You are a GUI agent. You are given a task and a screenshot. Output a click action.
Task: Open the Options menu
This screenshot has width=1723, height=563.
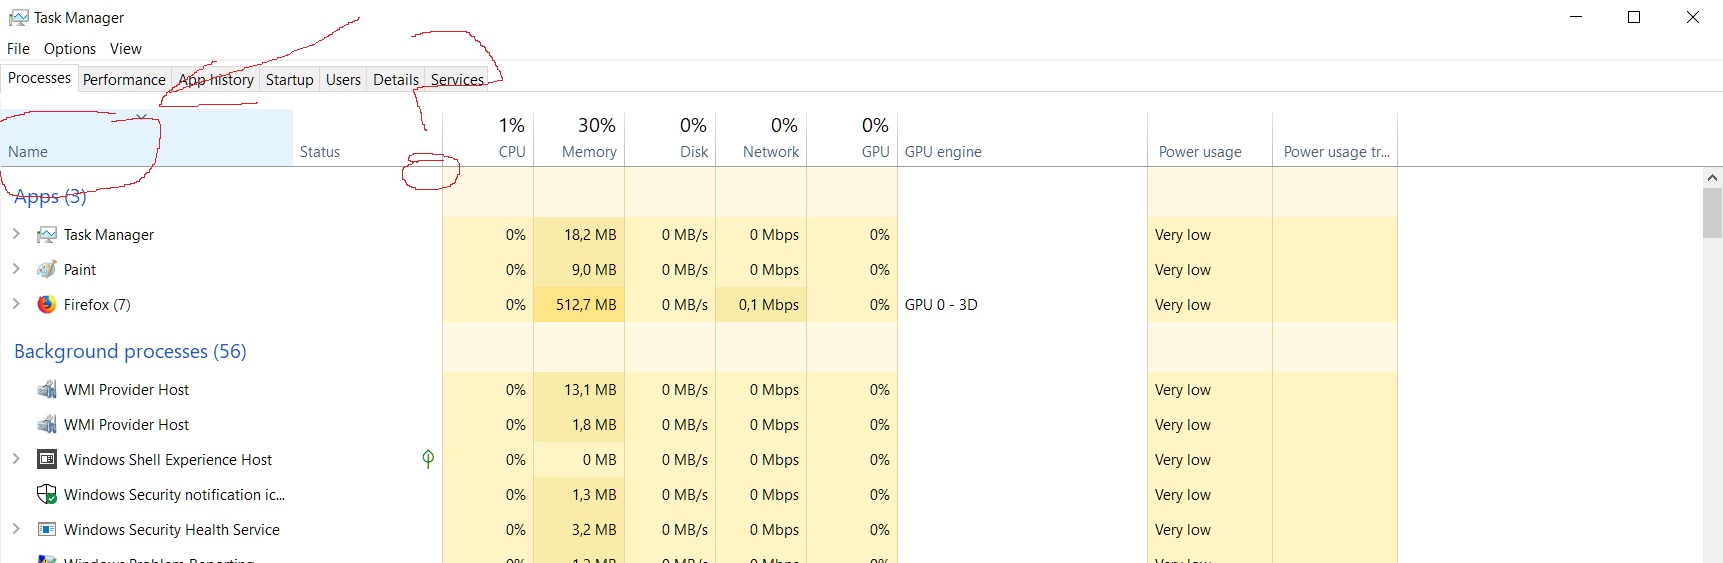click(x=70, y=49)
